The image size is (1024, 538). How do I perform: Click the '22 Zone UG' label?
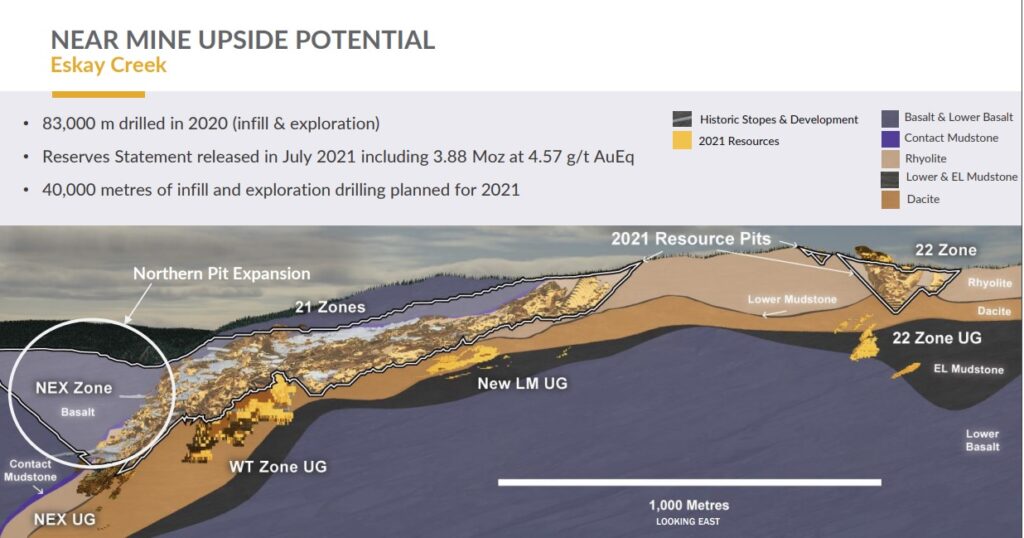pyautogui.click(x=936, y=338)
